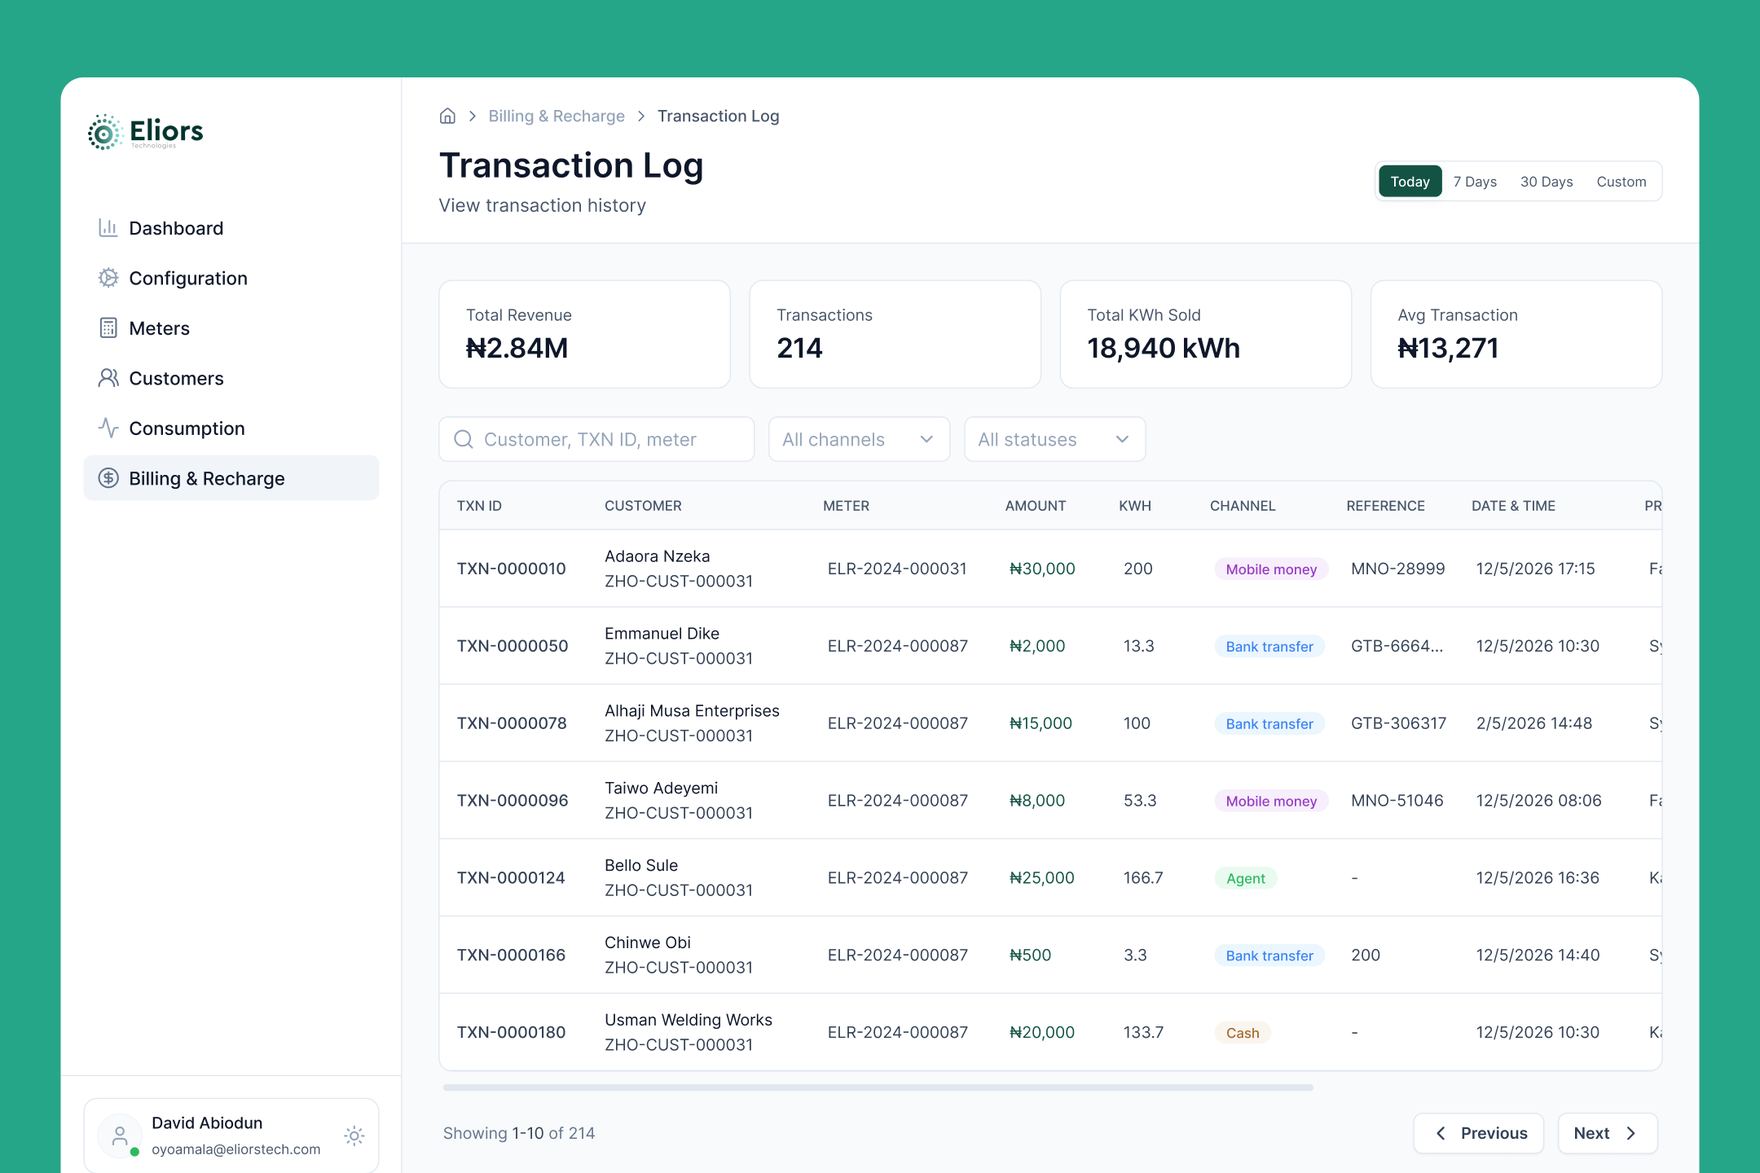The height and width of the screenshot is (1173, 1760).
Task: Click the Total Revenue card
Action: pos(585,334)
